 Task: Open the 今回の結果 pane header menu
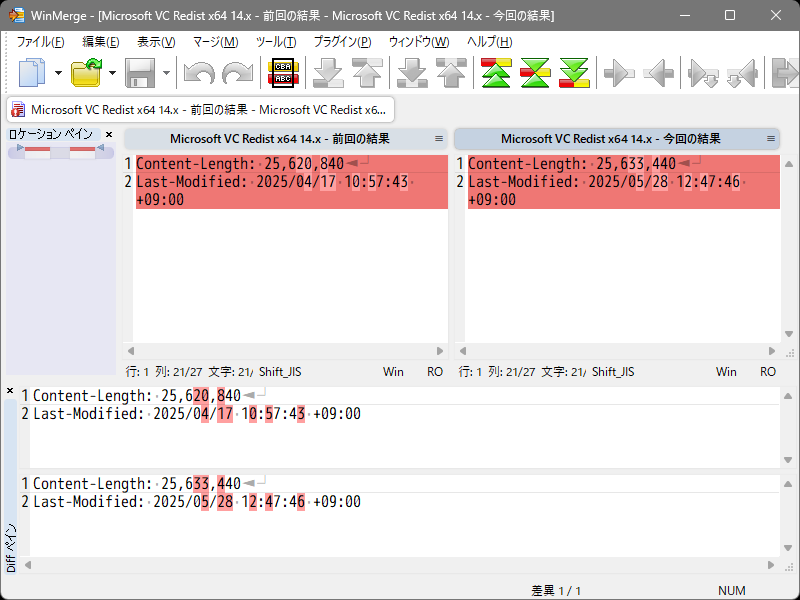click(771, 139)
